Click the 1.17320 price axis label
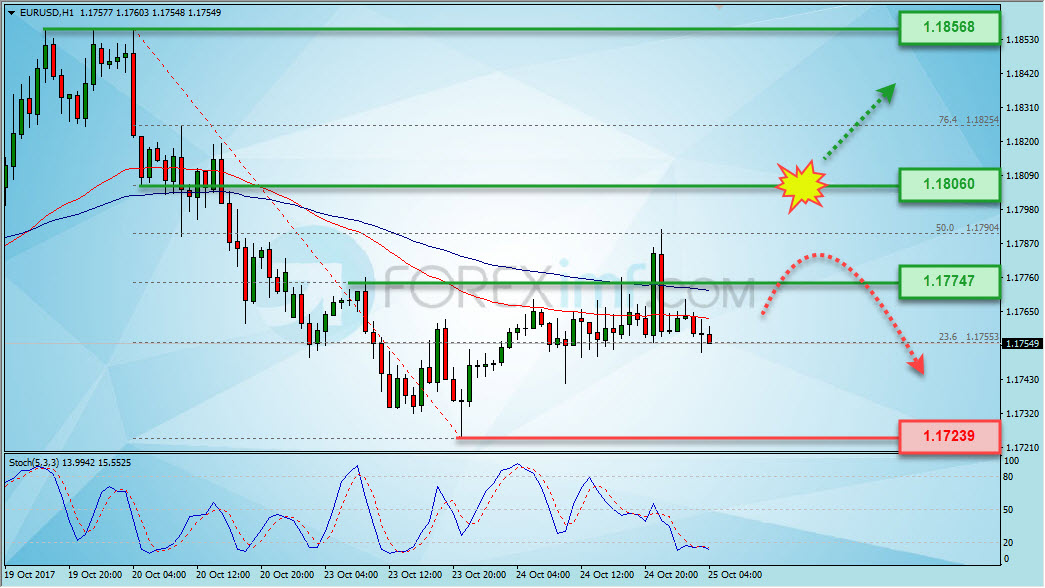The height and width of the screenshot is (588, 1045). point(1022,413)
